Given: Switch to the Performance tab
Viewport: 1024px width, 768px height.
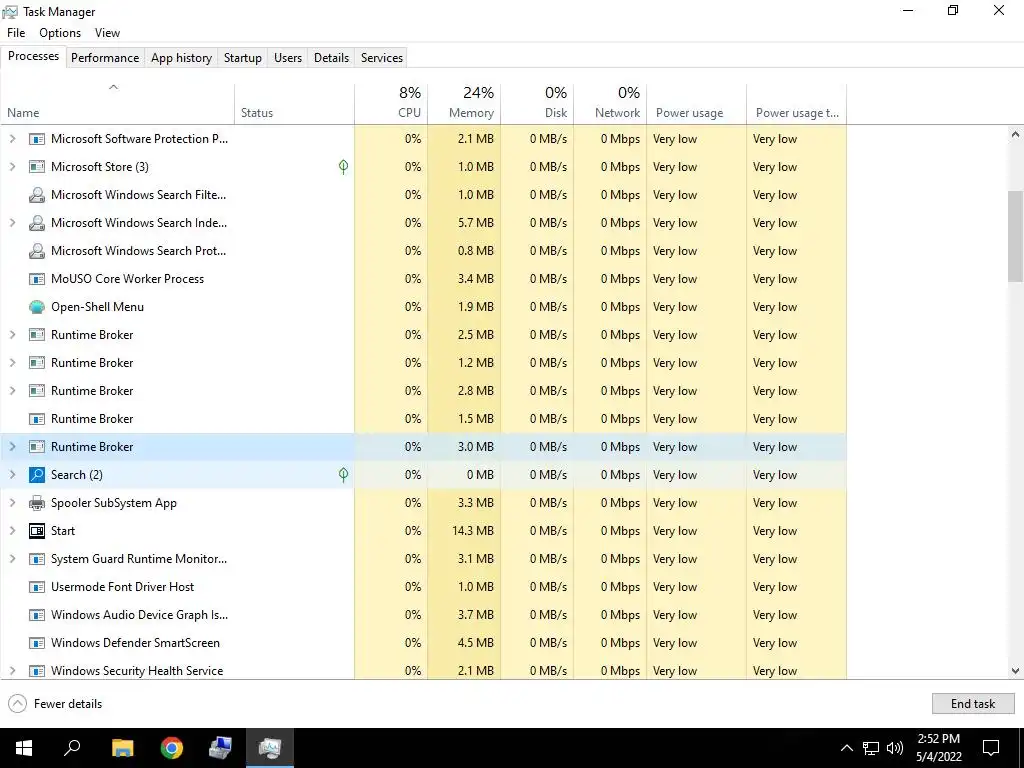Looking at the screenshot, I should (105, 57).
